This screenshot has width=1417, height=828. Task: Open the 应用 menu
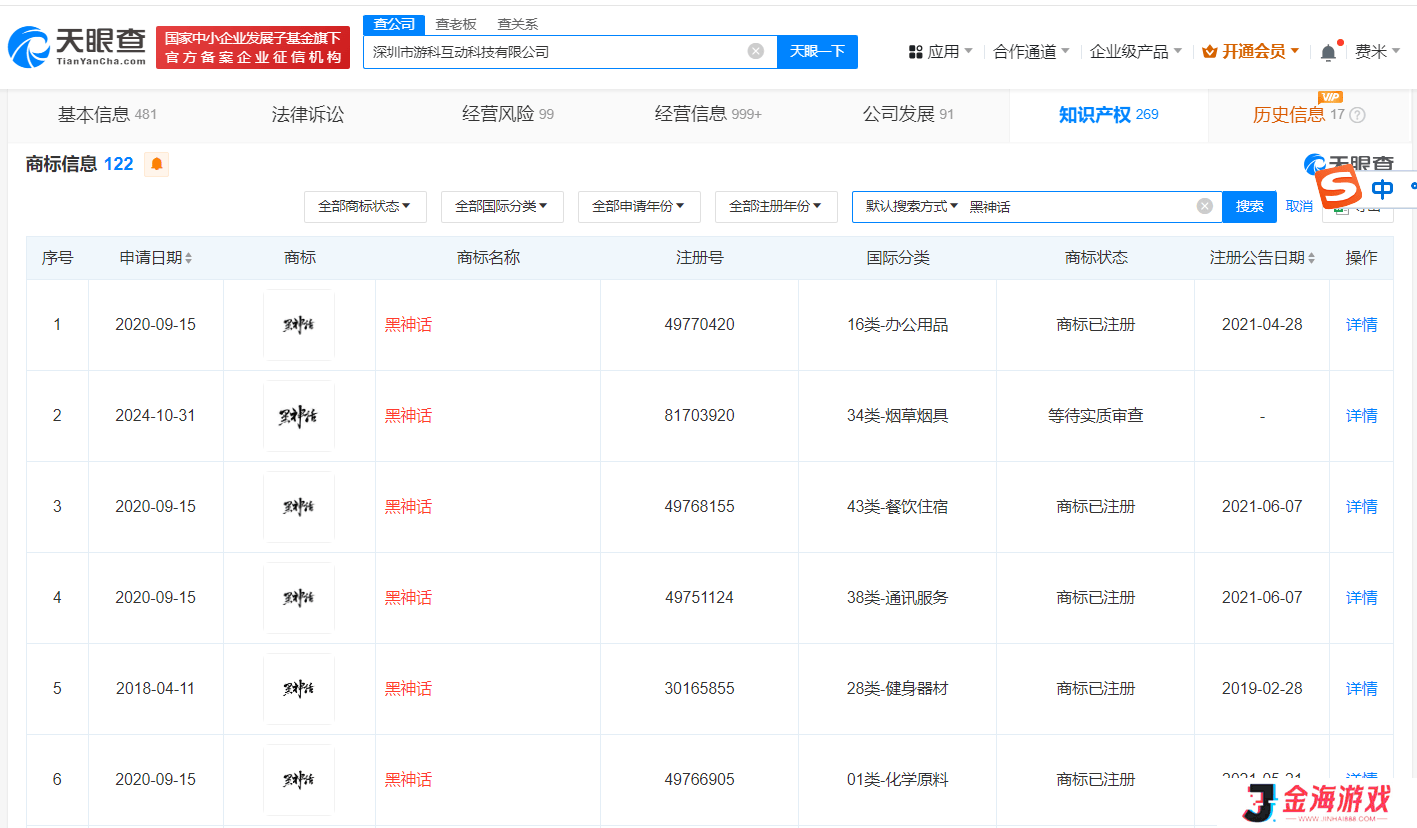[x=940, y=51]
